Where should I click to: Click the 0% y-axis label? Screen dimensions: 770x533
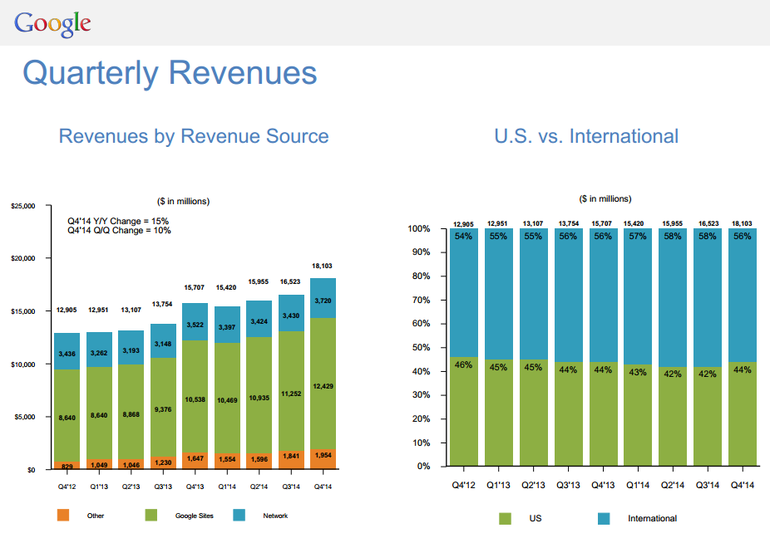[424, 466]
